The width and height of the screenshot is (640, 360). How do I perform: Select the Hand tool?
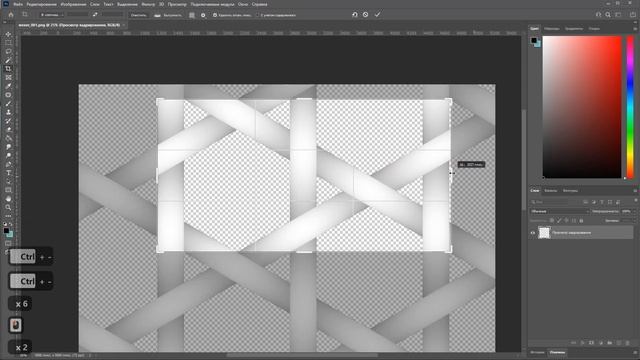(x=8, y=199)
